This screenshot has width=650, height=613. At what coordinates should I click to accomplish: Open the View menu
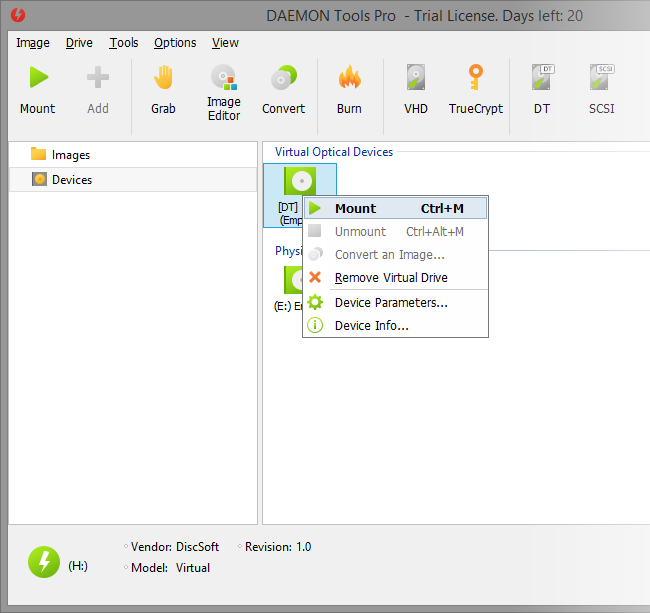226,43
